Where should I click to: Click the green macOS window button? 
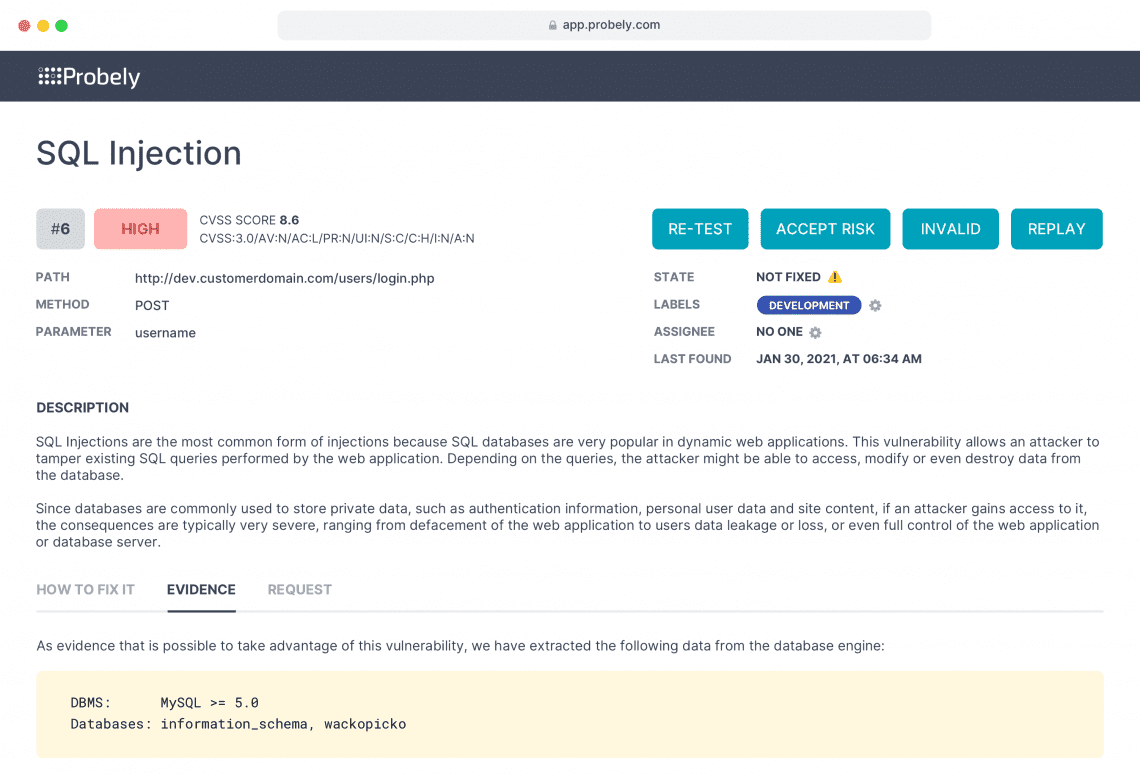coord(62,26)
